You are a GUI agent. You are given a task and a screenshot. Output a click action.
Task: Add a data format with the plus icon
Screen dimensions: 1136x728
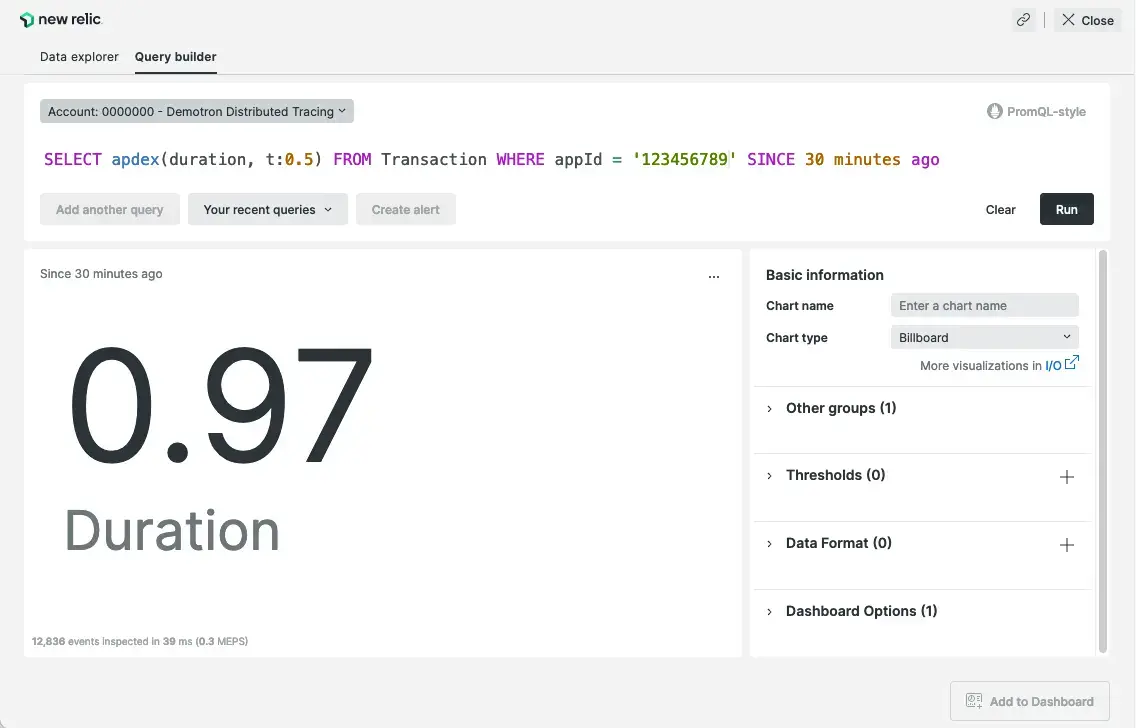tap(1066, 545)
